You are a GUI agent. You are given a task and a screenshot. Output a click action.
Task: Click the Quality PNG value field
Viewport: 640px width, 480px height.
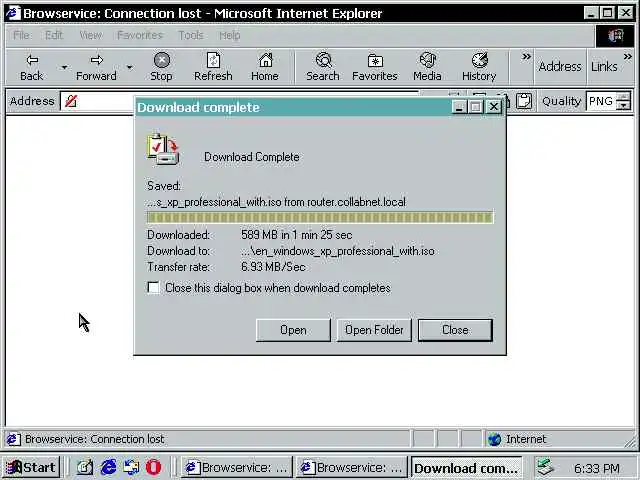click(601, 101)
